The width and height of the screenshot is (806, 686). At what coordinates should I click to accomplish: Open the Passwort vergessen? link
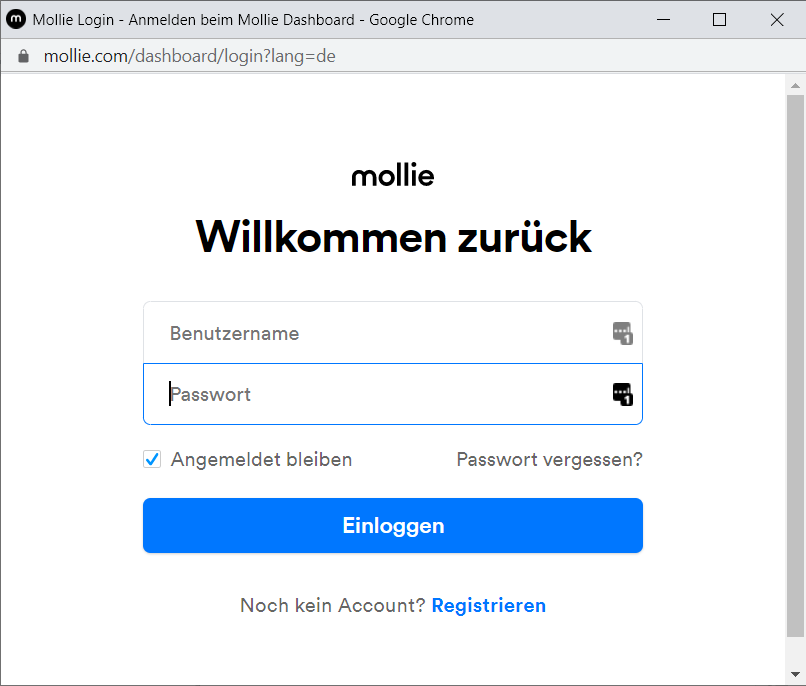click(x=549, y=460)
